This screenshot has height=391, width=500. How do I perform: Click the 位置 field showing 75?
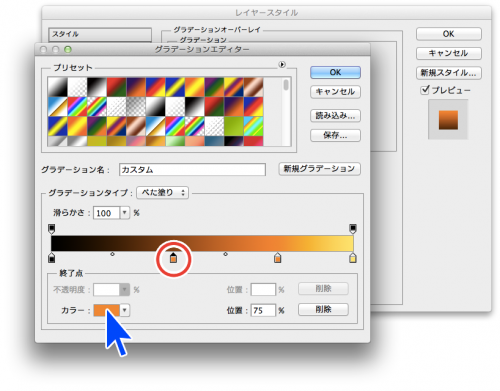tap(263, 310)
